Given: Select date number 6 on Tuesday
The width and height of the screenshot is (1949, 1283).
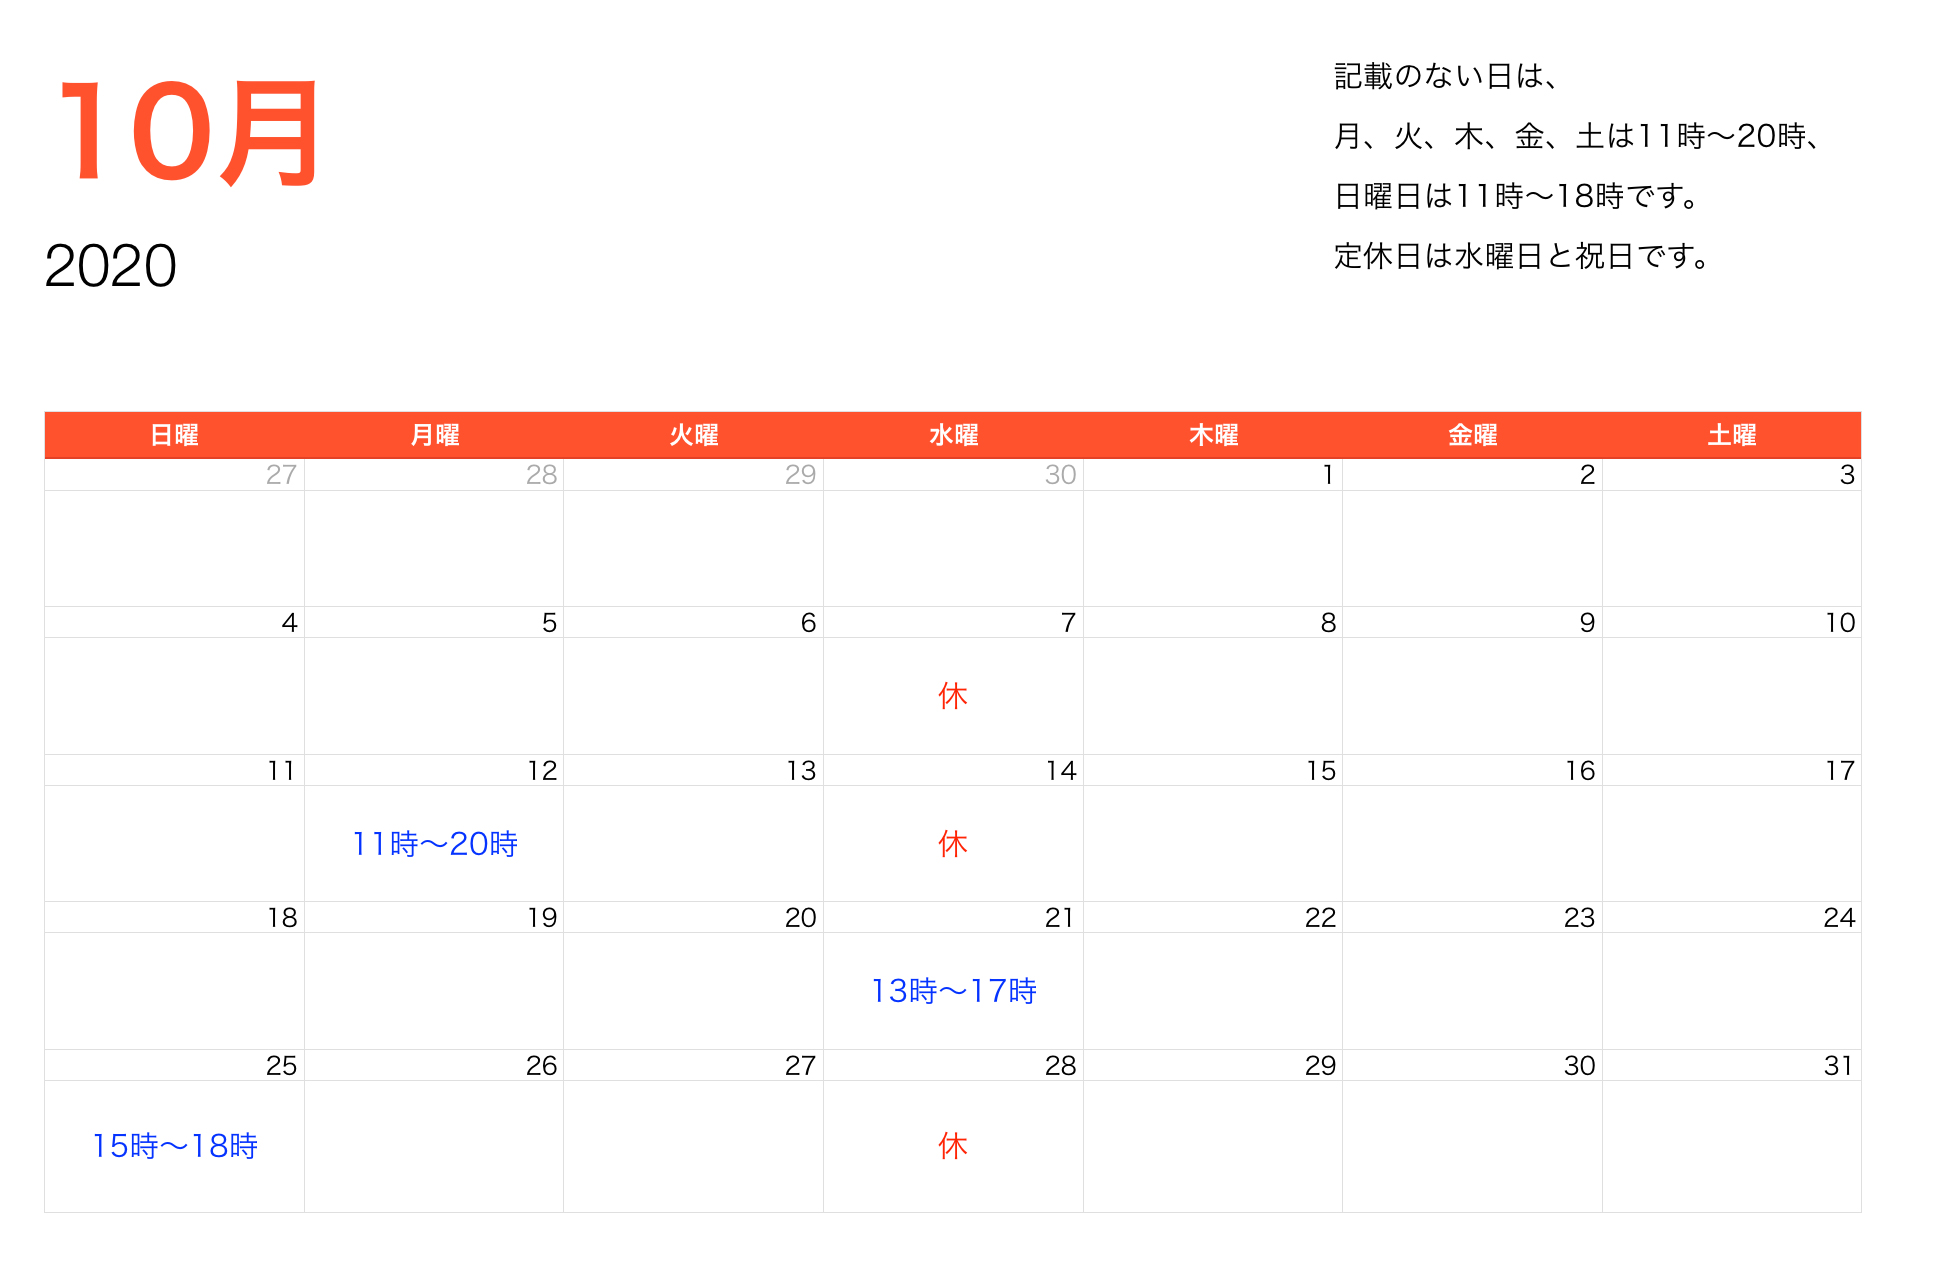Looking at the screenshot, I should pyautogui.click(x=808, y=623).
